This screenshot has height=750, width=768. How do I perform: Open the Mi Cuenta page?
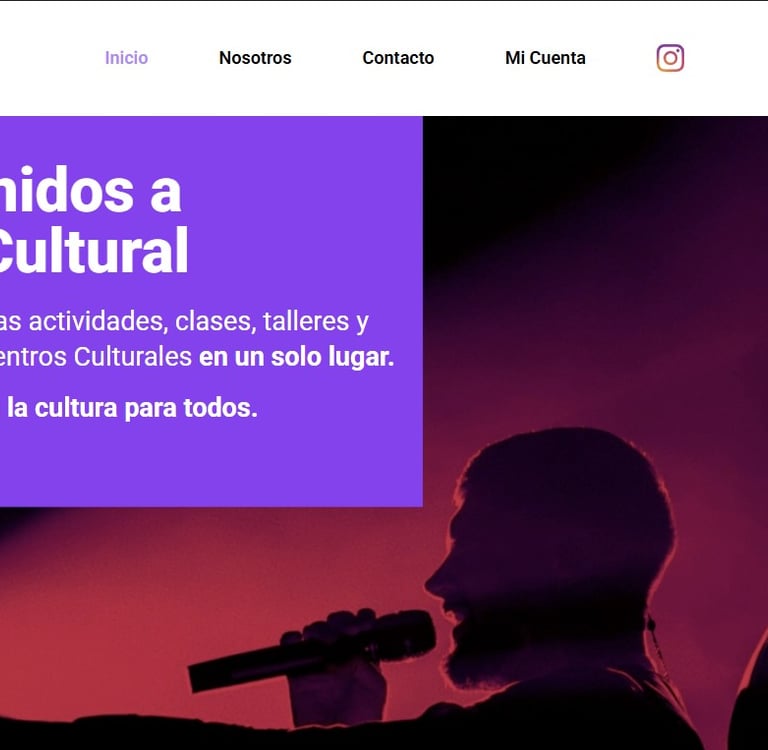click(x=545, y=58)
